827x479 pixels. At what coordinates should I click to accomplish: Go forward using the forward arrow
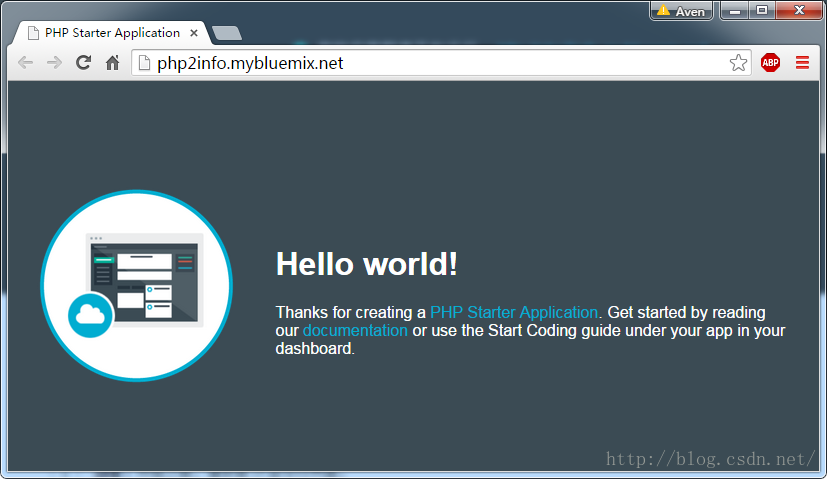coord(54,63)
